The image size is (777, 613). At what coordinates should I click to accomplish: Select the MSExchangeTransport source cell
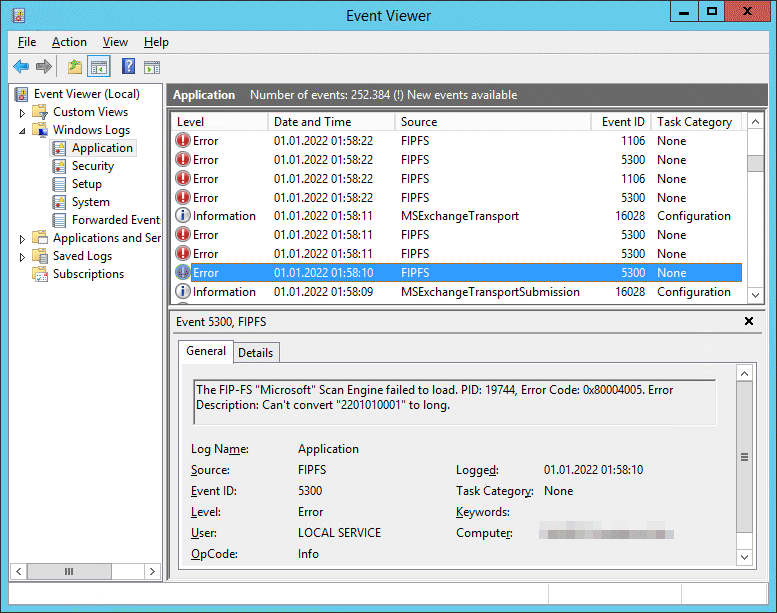[x=460, y=216]
